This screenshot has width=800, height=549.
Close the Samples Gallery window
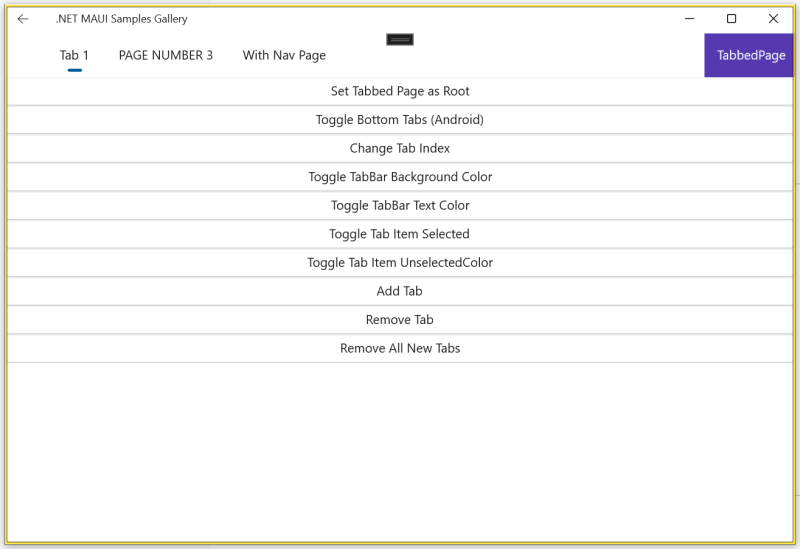coord(773,19)
